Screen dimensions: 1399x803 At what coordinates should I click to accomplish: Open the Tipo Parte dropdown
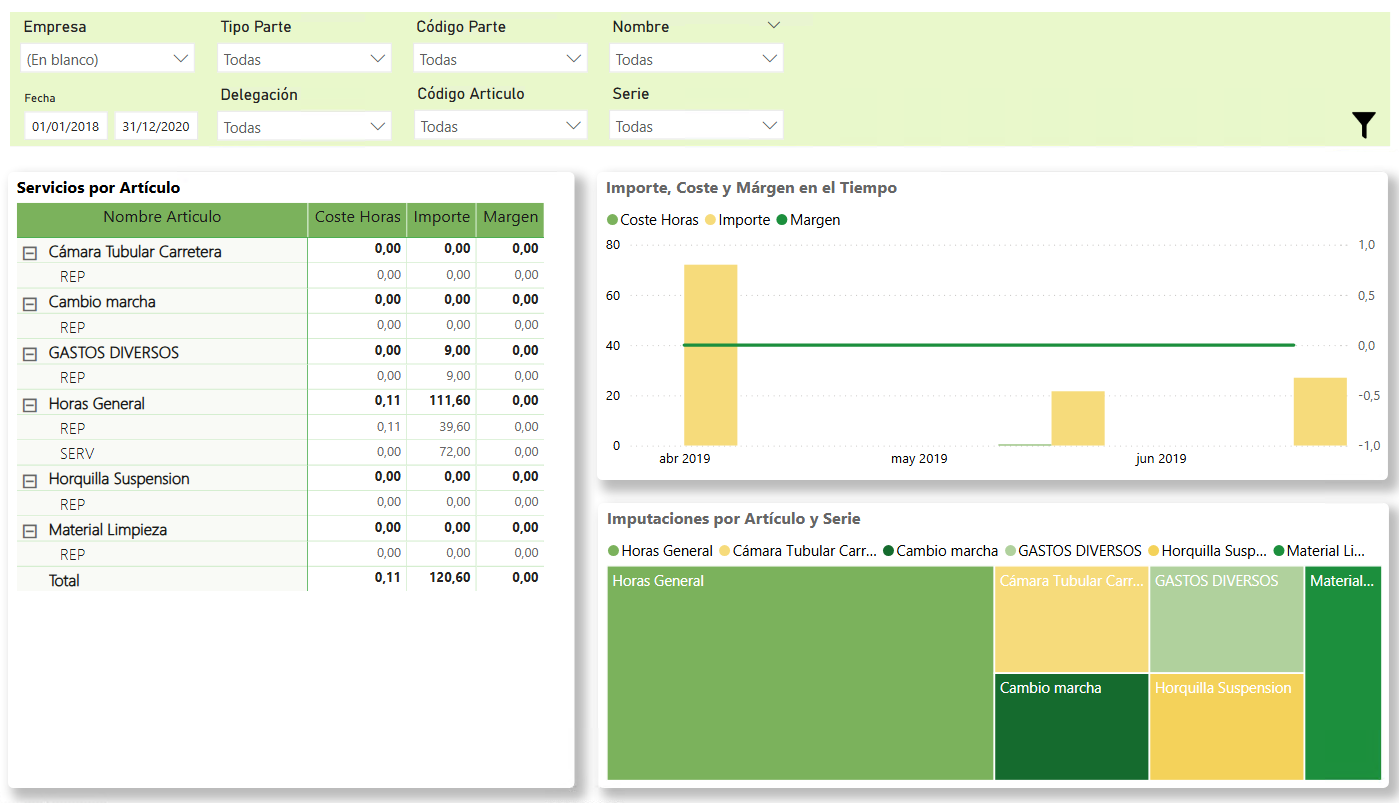(304, 59)
